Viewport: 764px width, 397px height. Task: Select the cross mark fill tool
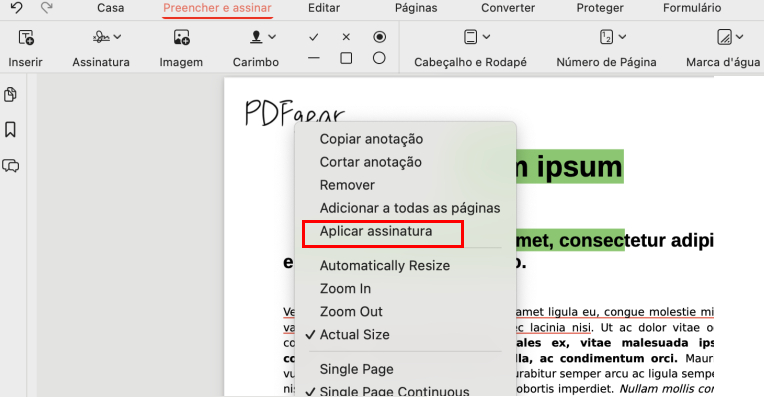coord(346,37)
